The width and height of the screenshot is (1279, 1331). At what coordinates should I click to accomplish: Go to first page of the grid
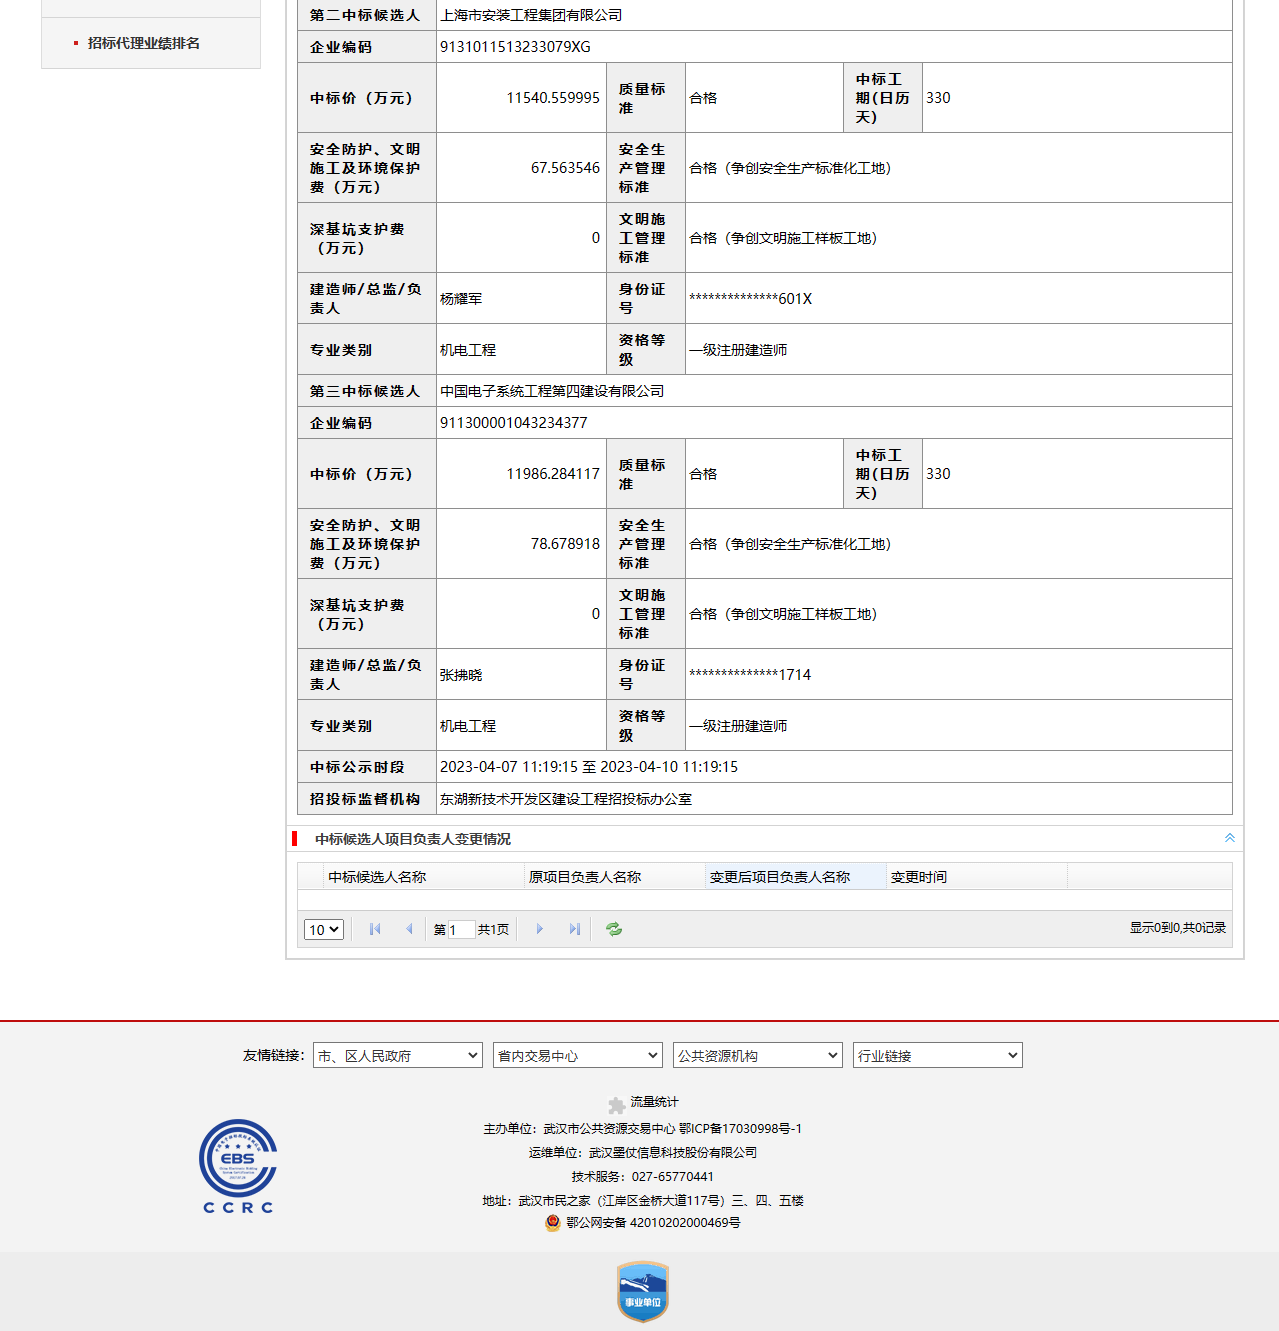tap(375, 929)
